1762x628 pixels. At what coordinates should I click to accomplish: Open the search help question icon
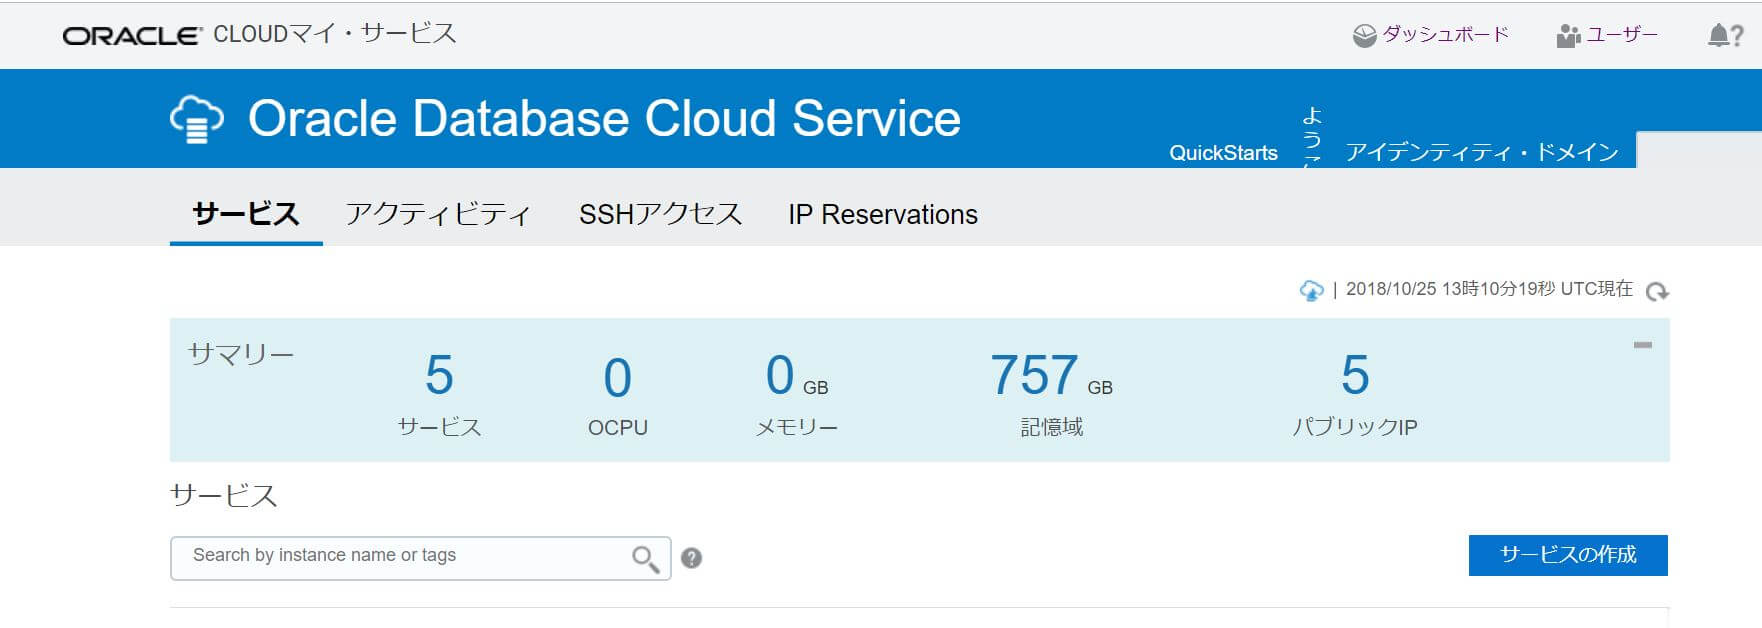point(691,558)
